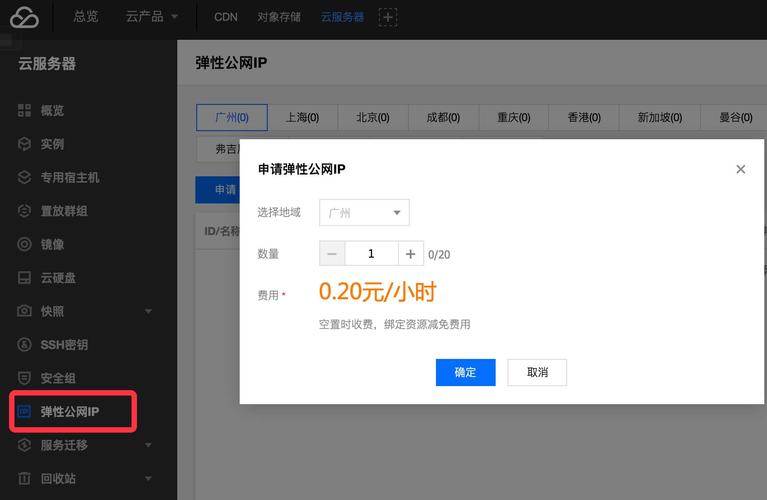Click the 云服务器 sidebar heading

47,64
